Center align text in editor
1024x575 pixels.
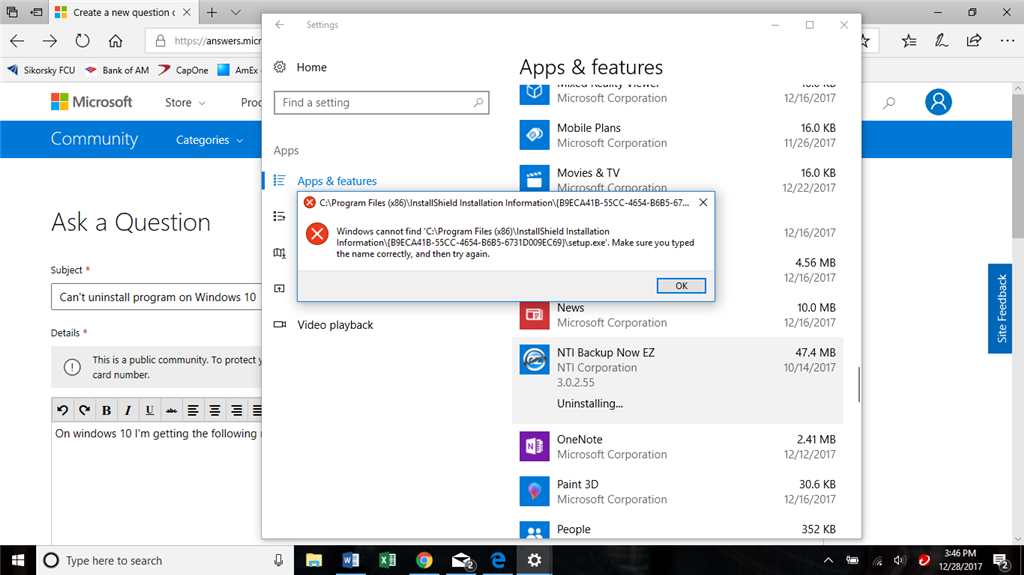point(214,410)
